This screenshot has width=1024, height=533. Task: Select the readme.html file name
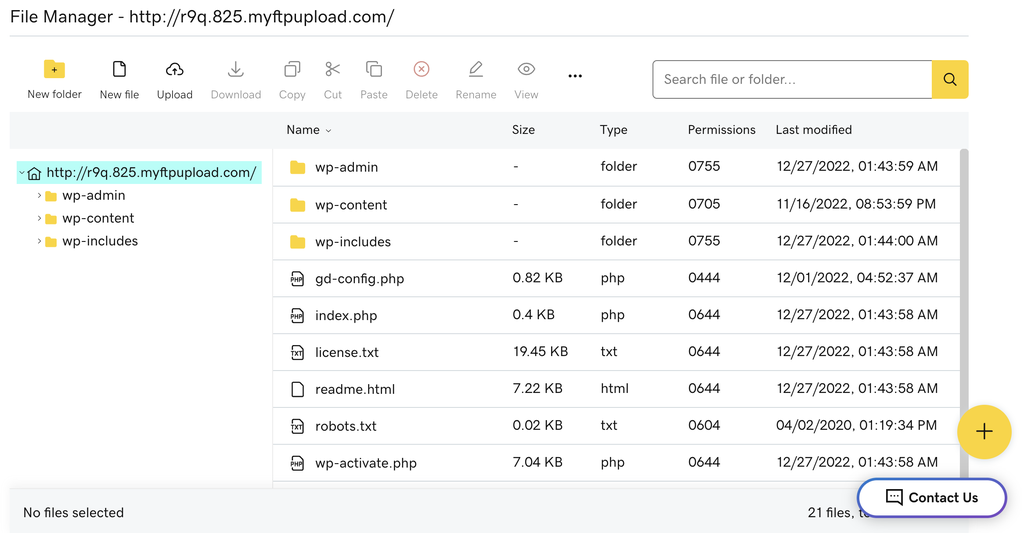pos(355,389)
